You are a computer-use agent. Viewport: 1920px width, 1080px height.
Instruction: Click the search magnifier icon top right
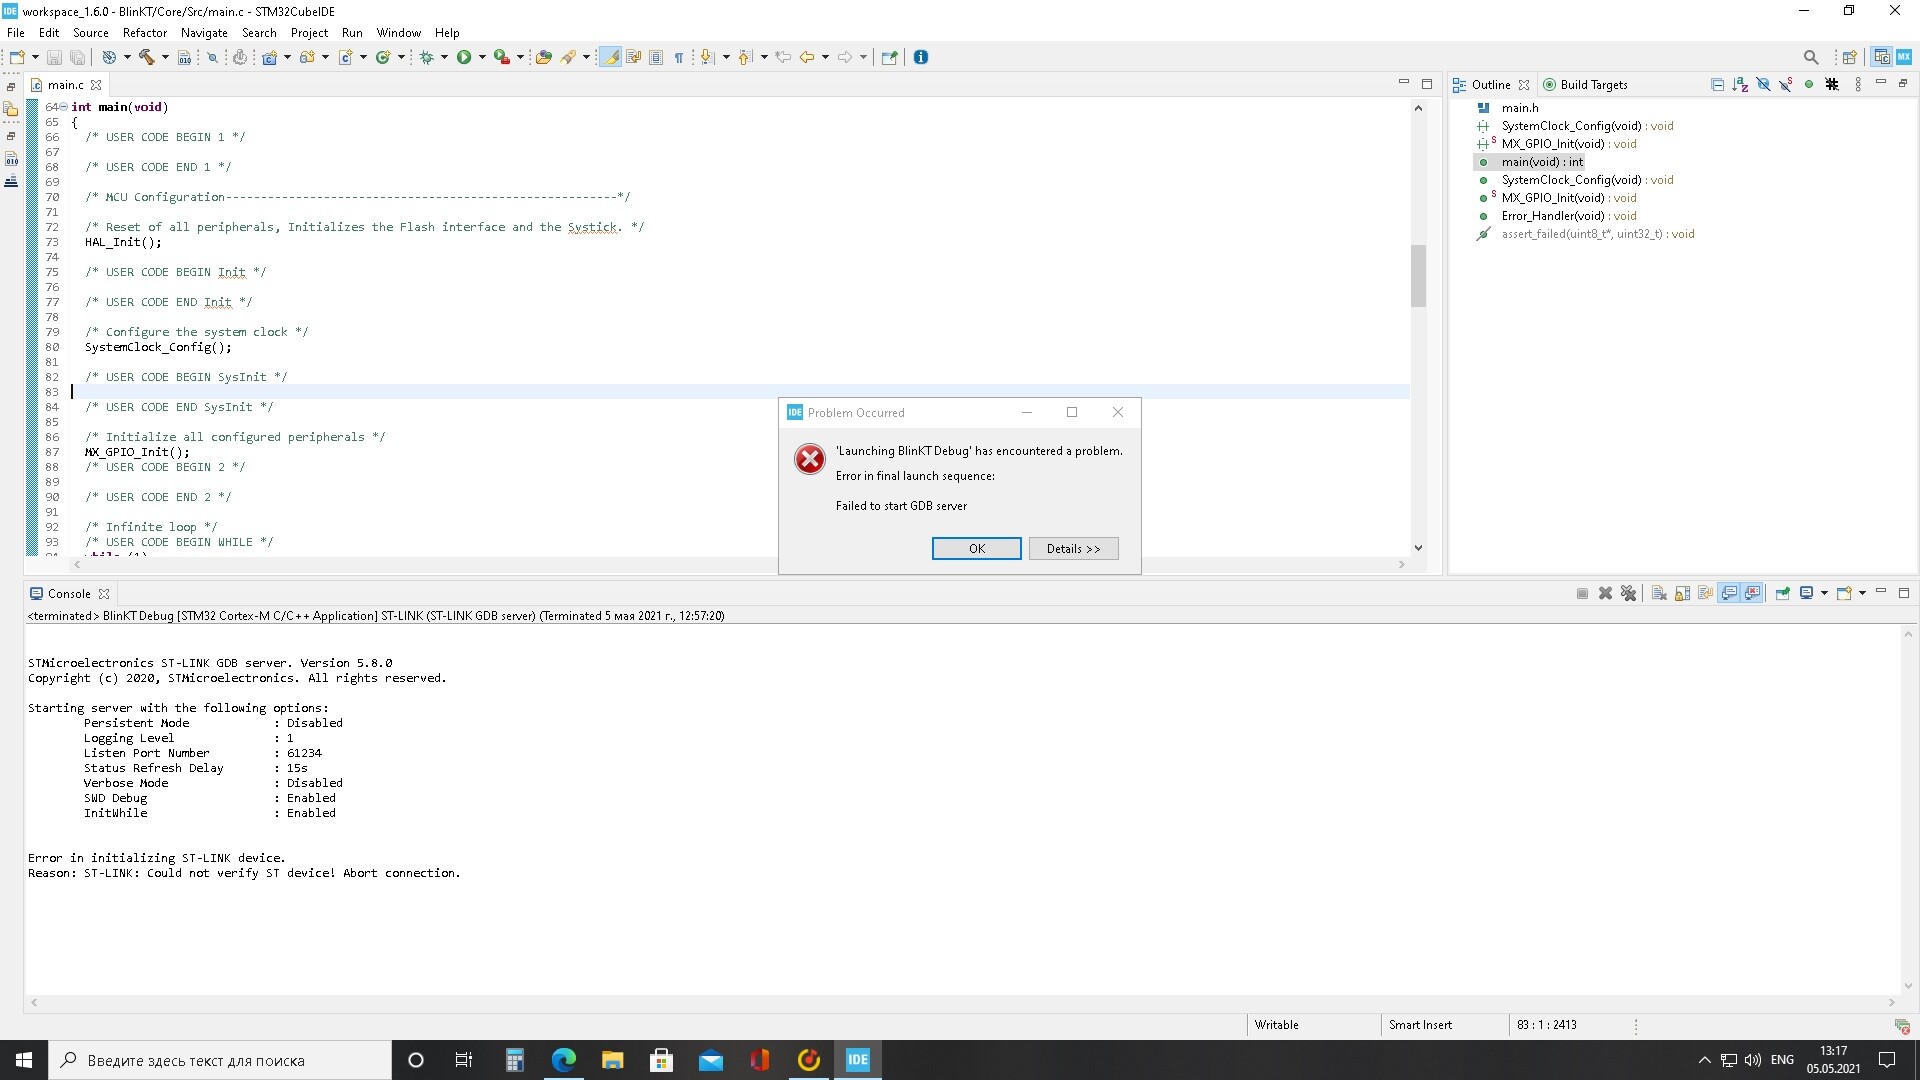coord(1811,57)
